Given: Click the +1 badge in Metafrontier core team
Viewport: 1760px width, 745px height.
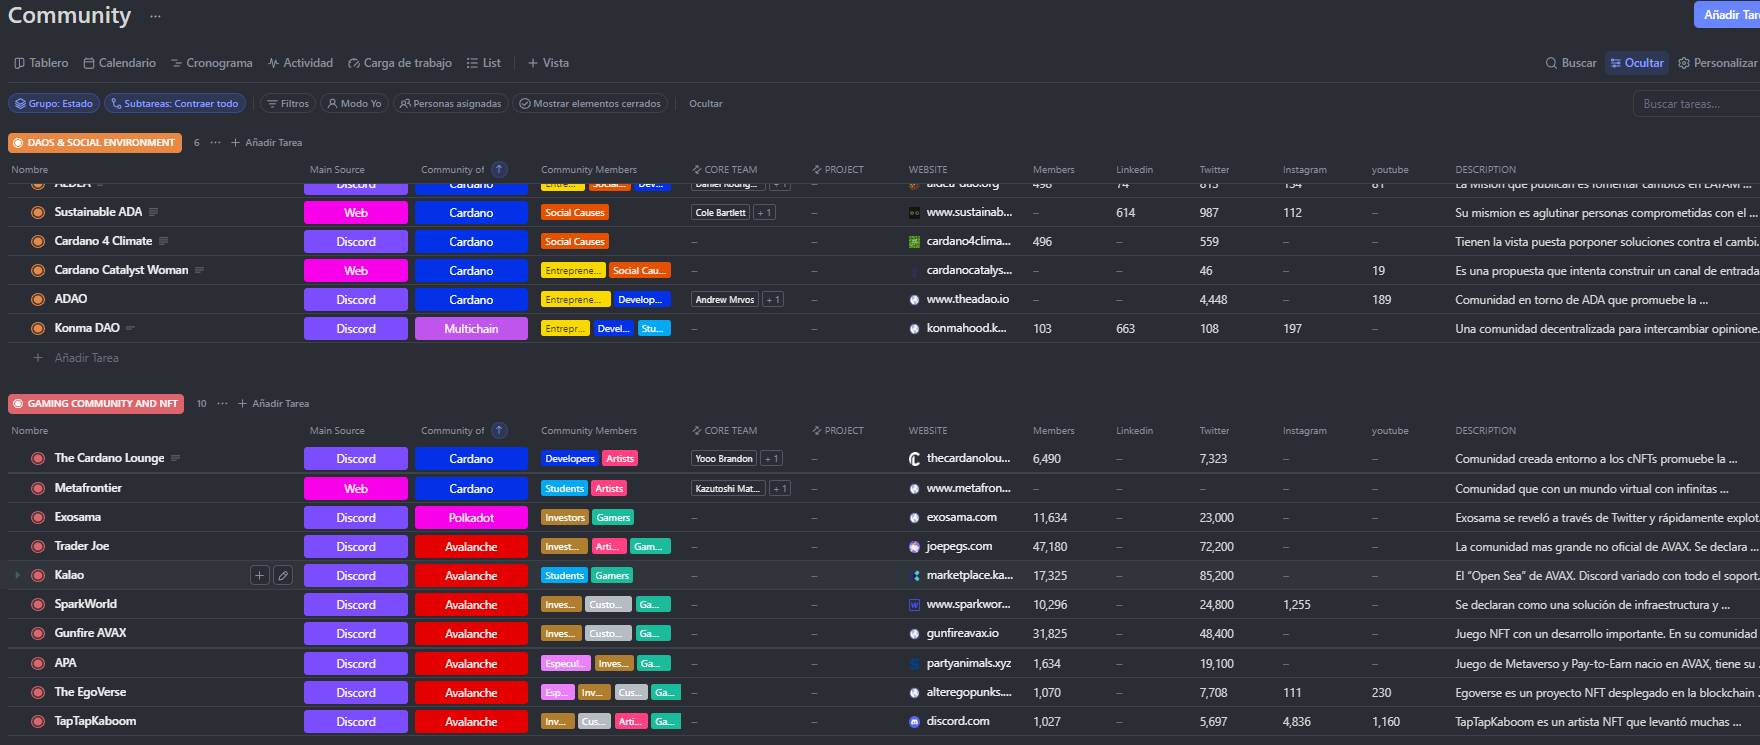Looking at the screenshot, I should coord(780,488).
